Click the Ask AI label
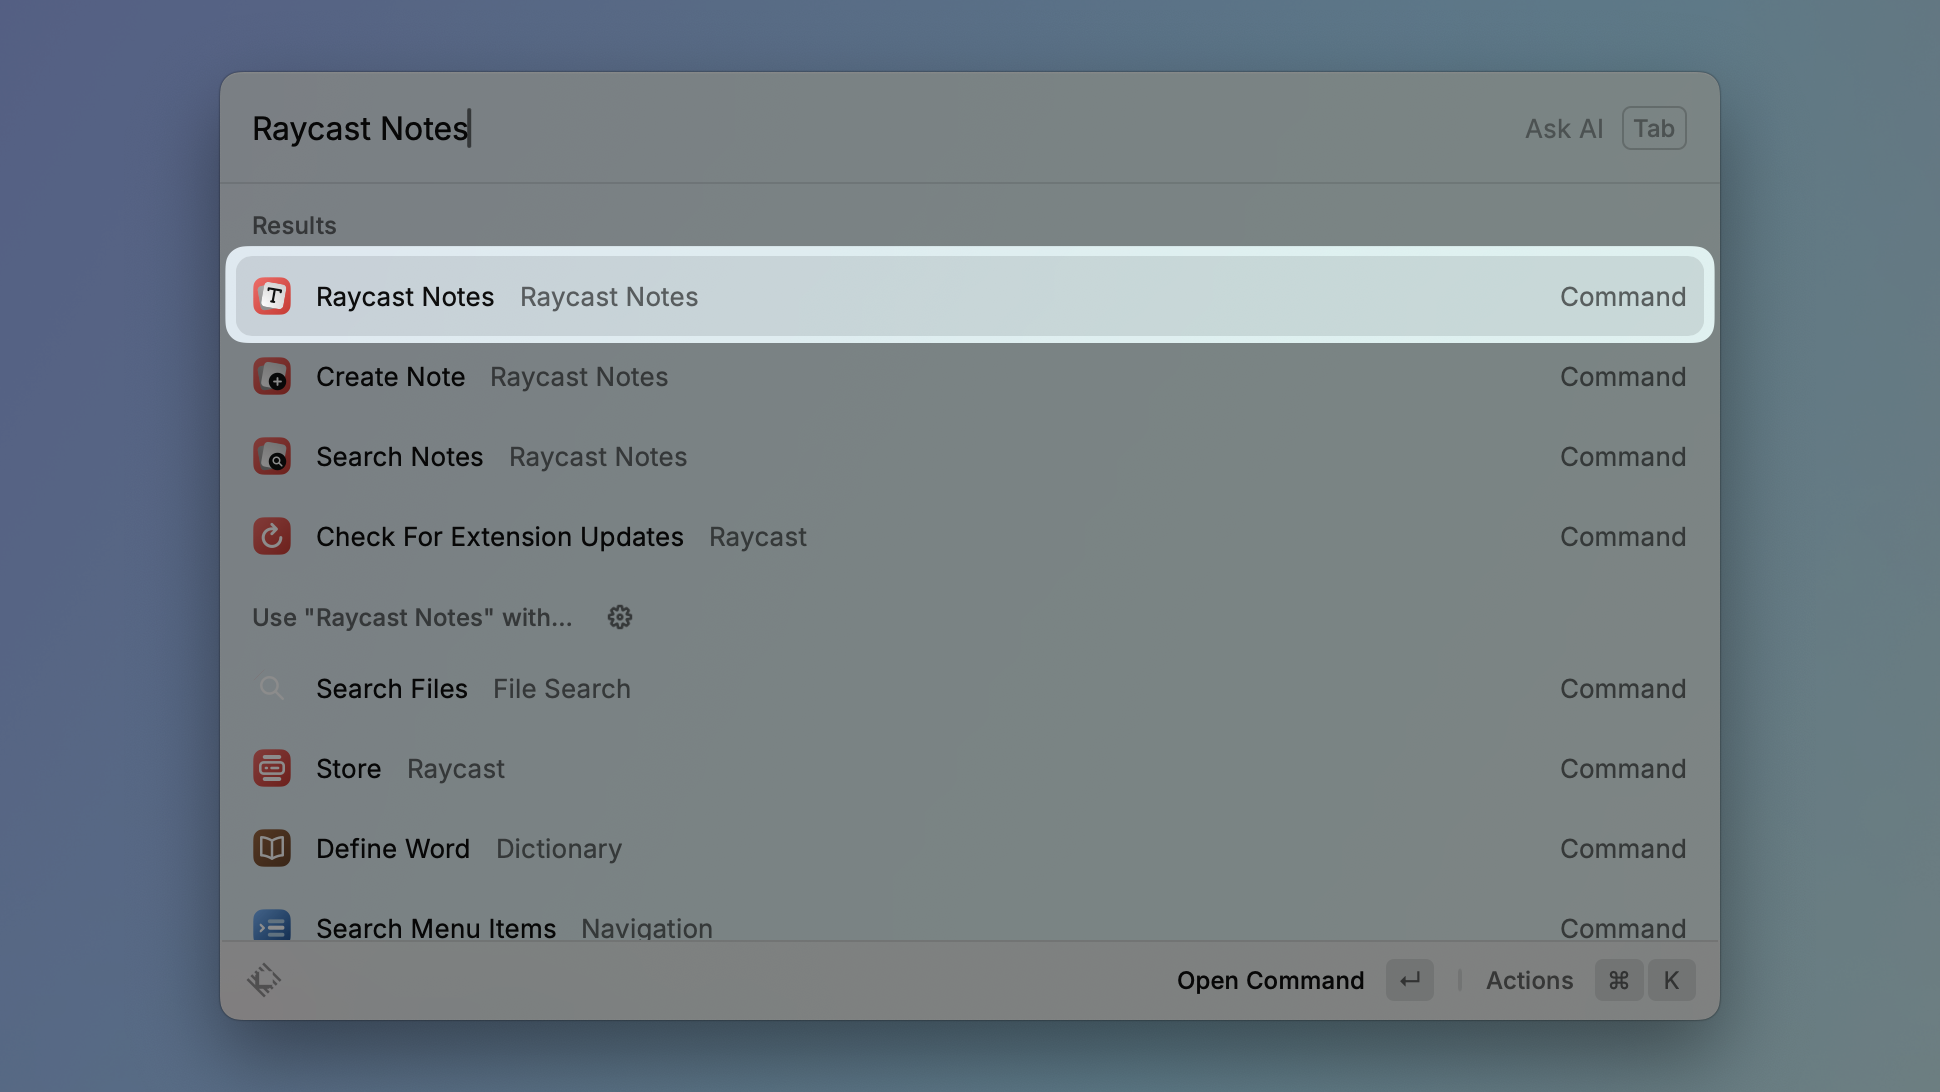 pos(1564,128)
